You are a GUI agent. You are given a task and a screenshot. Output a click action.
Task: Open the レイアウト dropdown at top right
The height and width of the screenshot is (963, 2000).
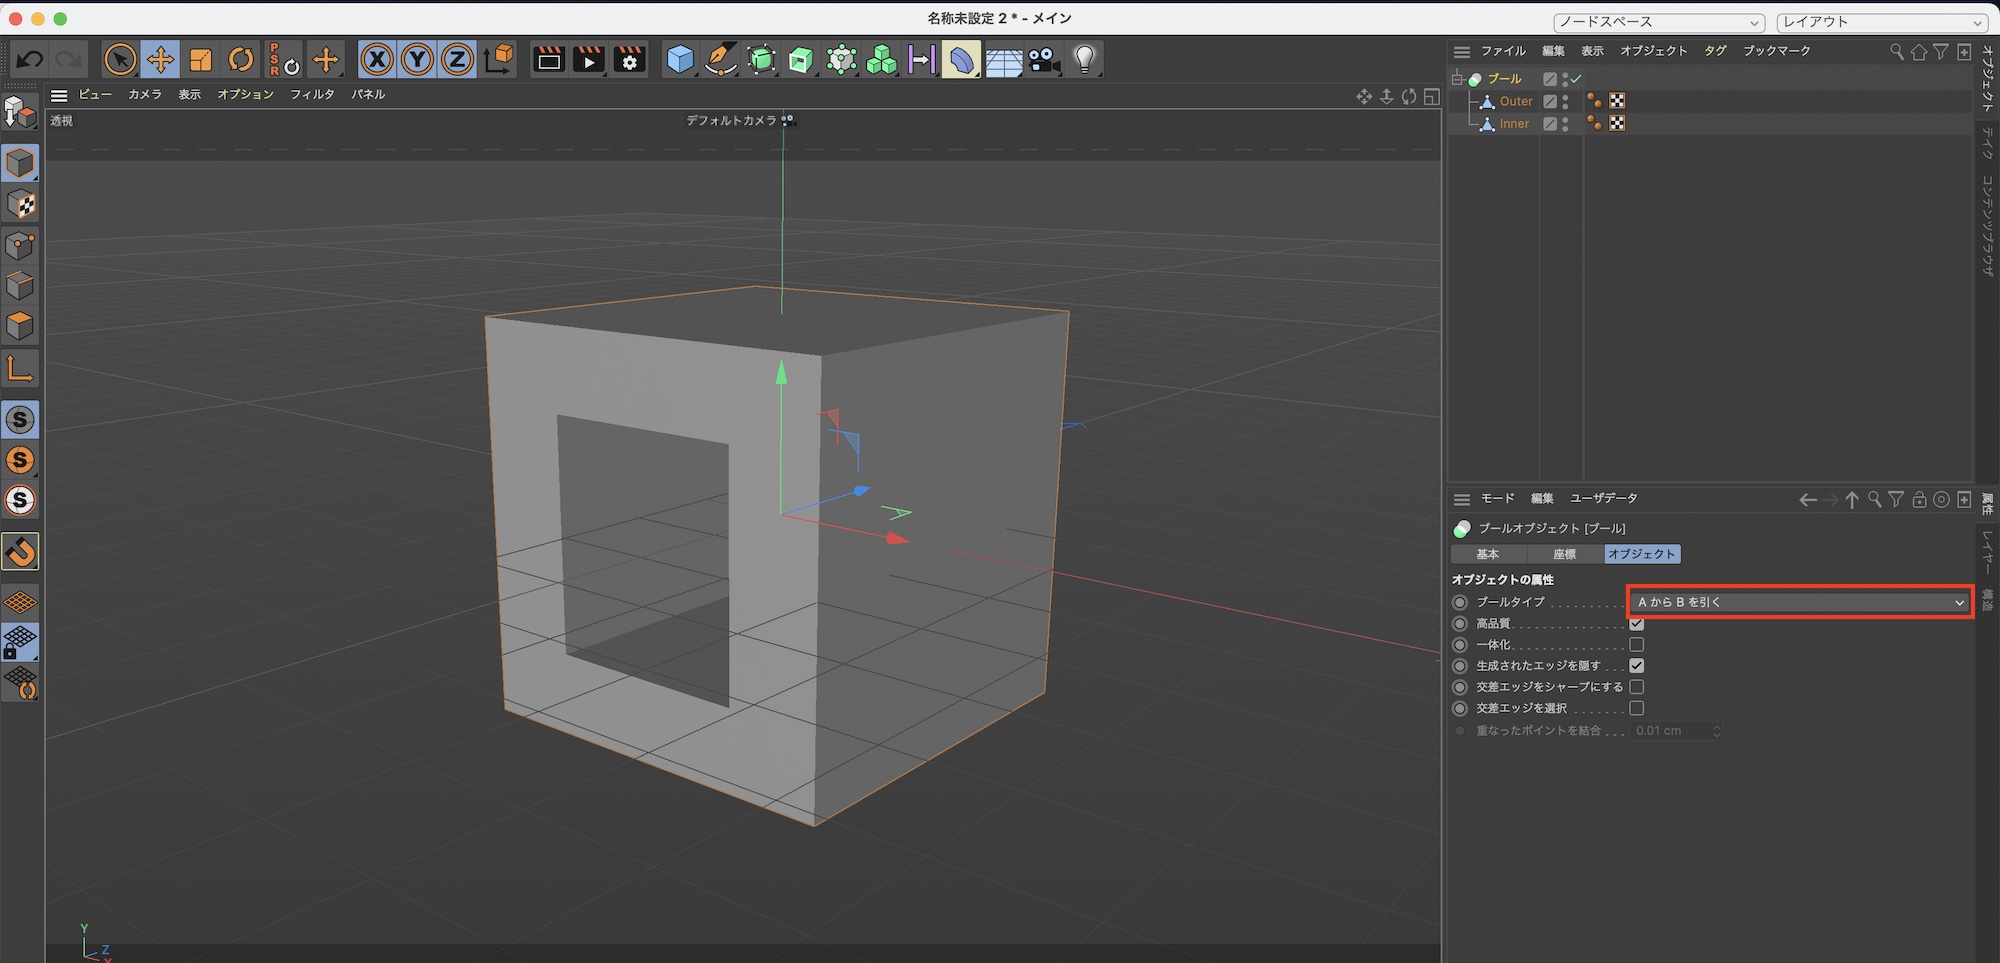click(1881, 22)
